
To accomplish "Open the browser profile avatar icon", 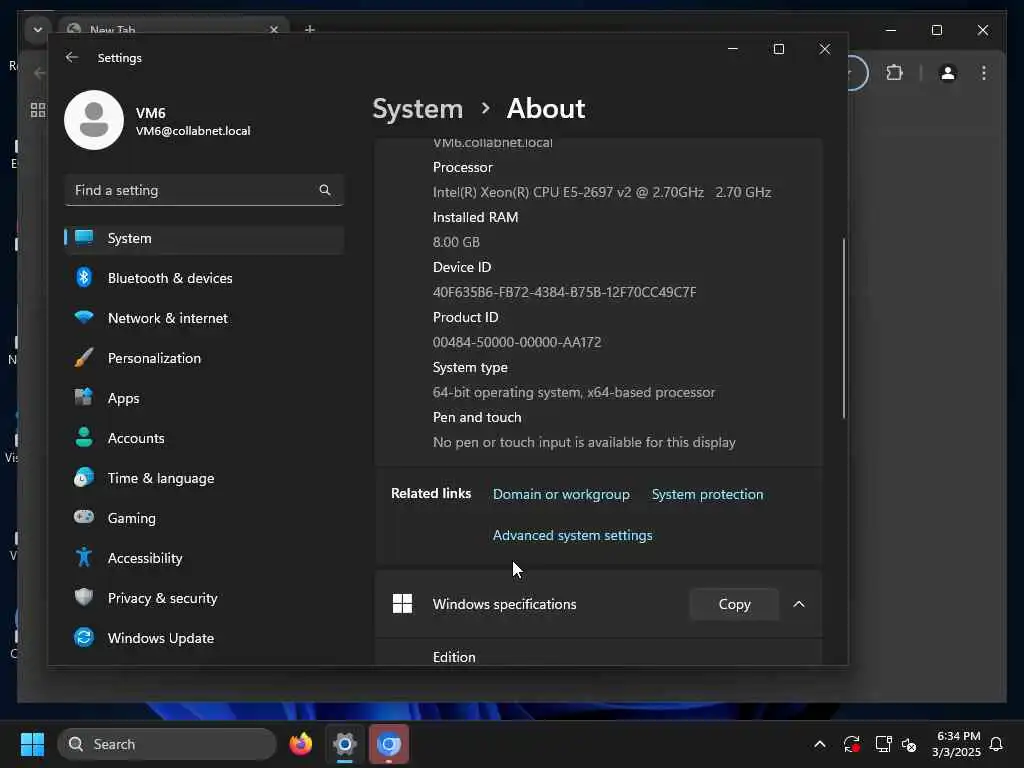I will [x=948, y=73].
